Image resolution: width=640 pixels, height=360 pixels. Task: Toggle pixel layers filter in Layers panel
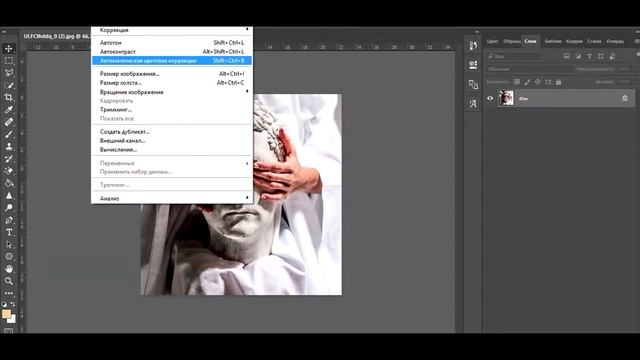pos(567,56)
